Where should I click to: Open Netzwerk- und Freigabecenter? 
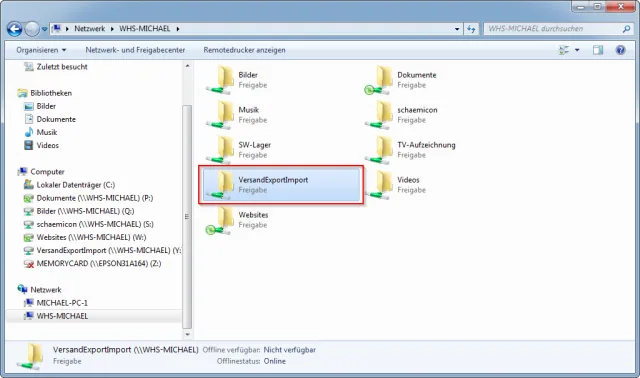[135, 50]
